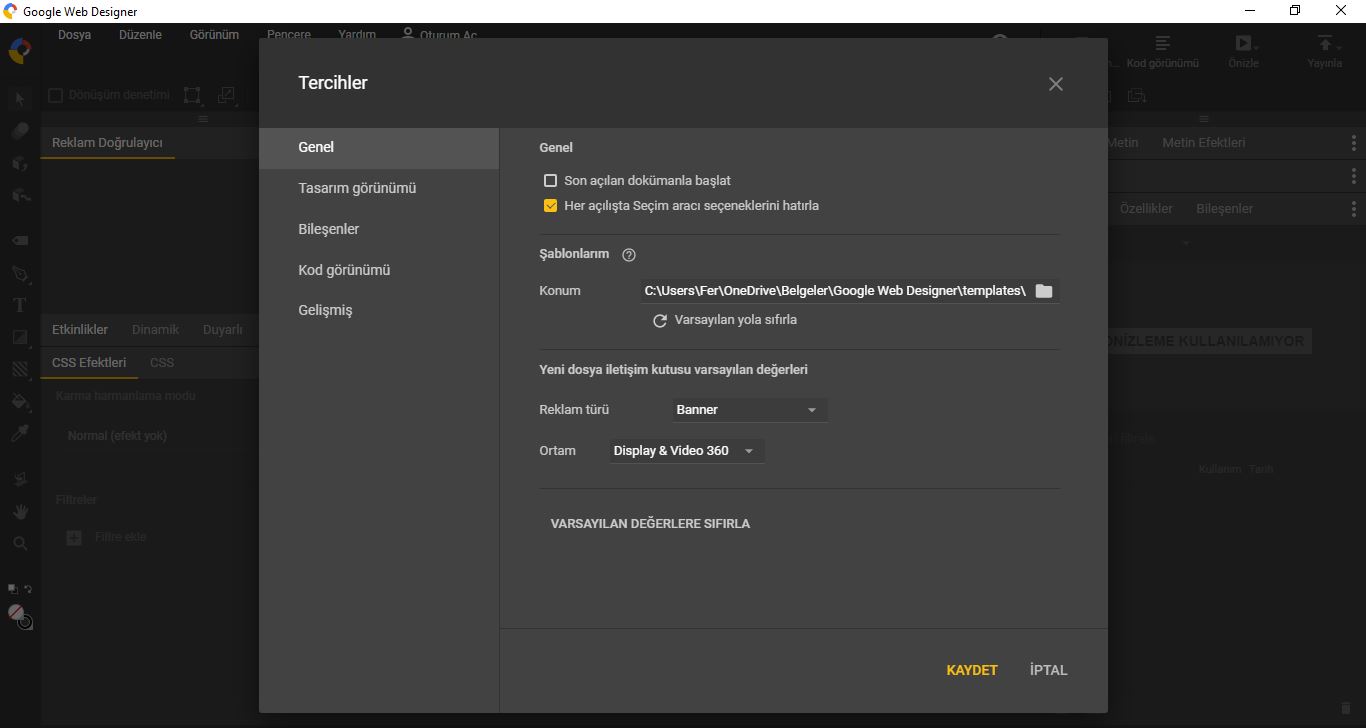The image size is (1366, 728).
Task: Click İPTAL to cancel
Action: (1049, 671)
